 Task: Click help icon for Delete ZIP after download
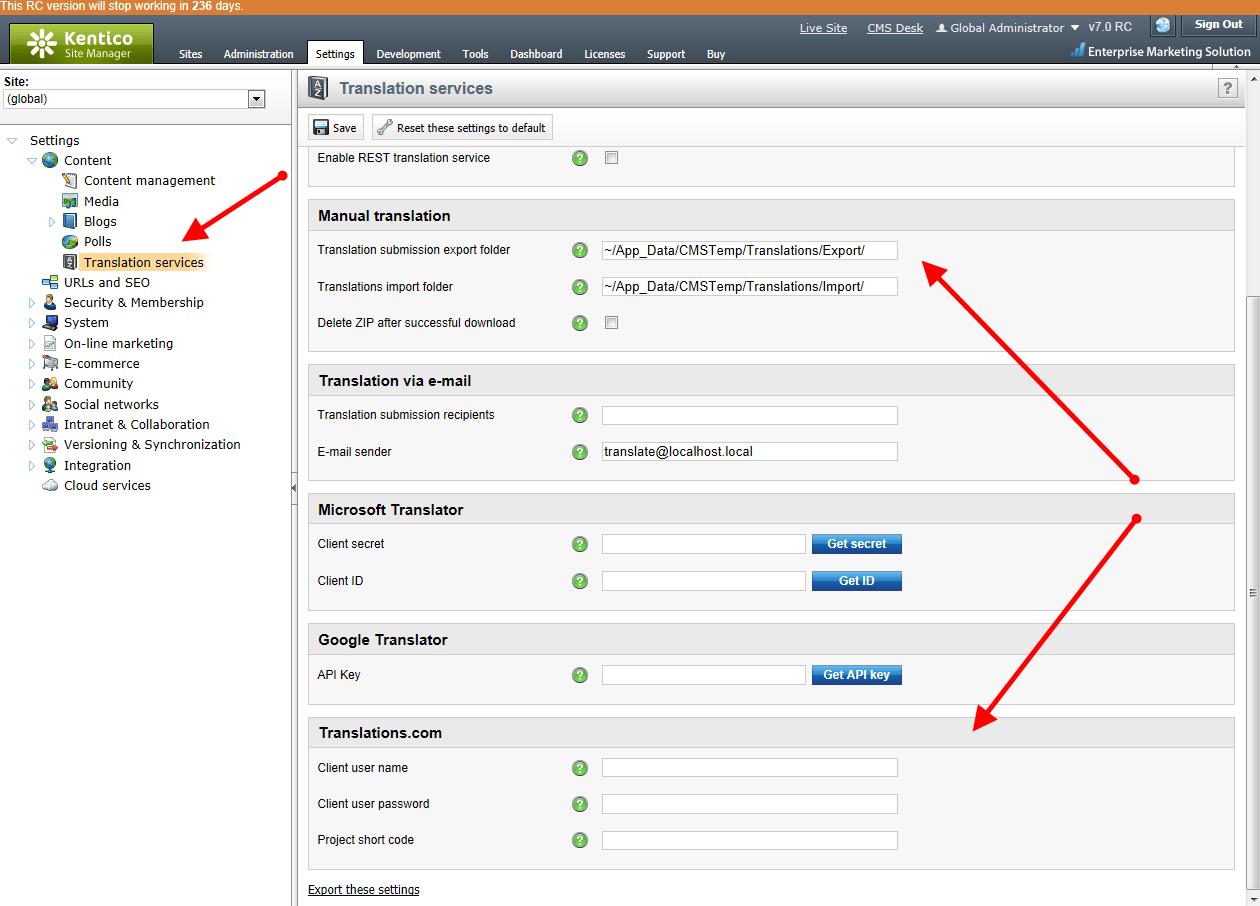pyautogui.click(x=580, y=323)
